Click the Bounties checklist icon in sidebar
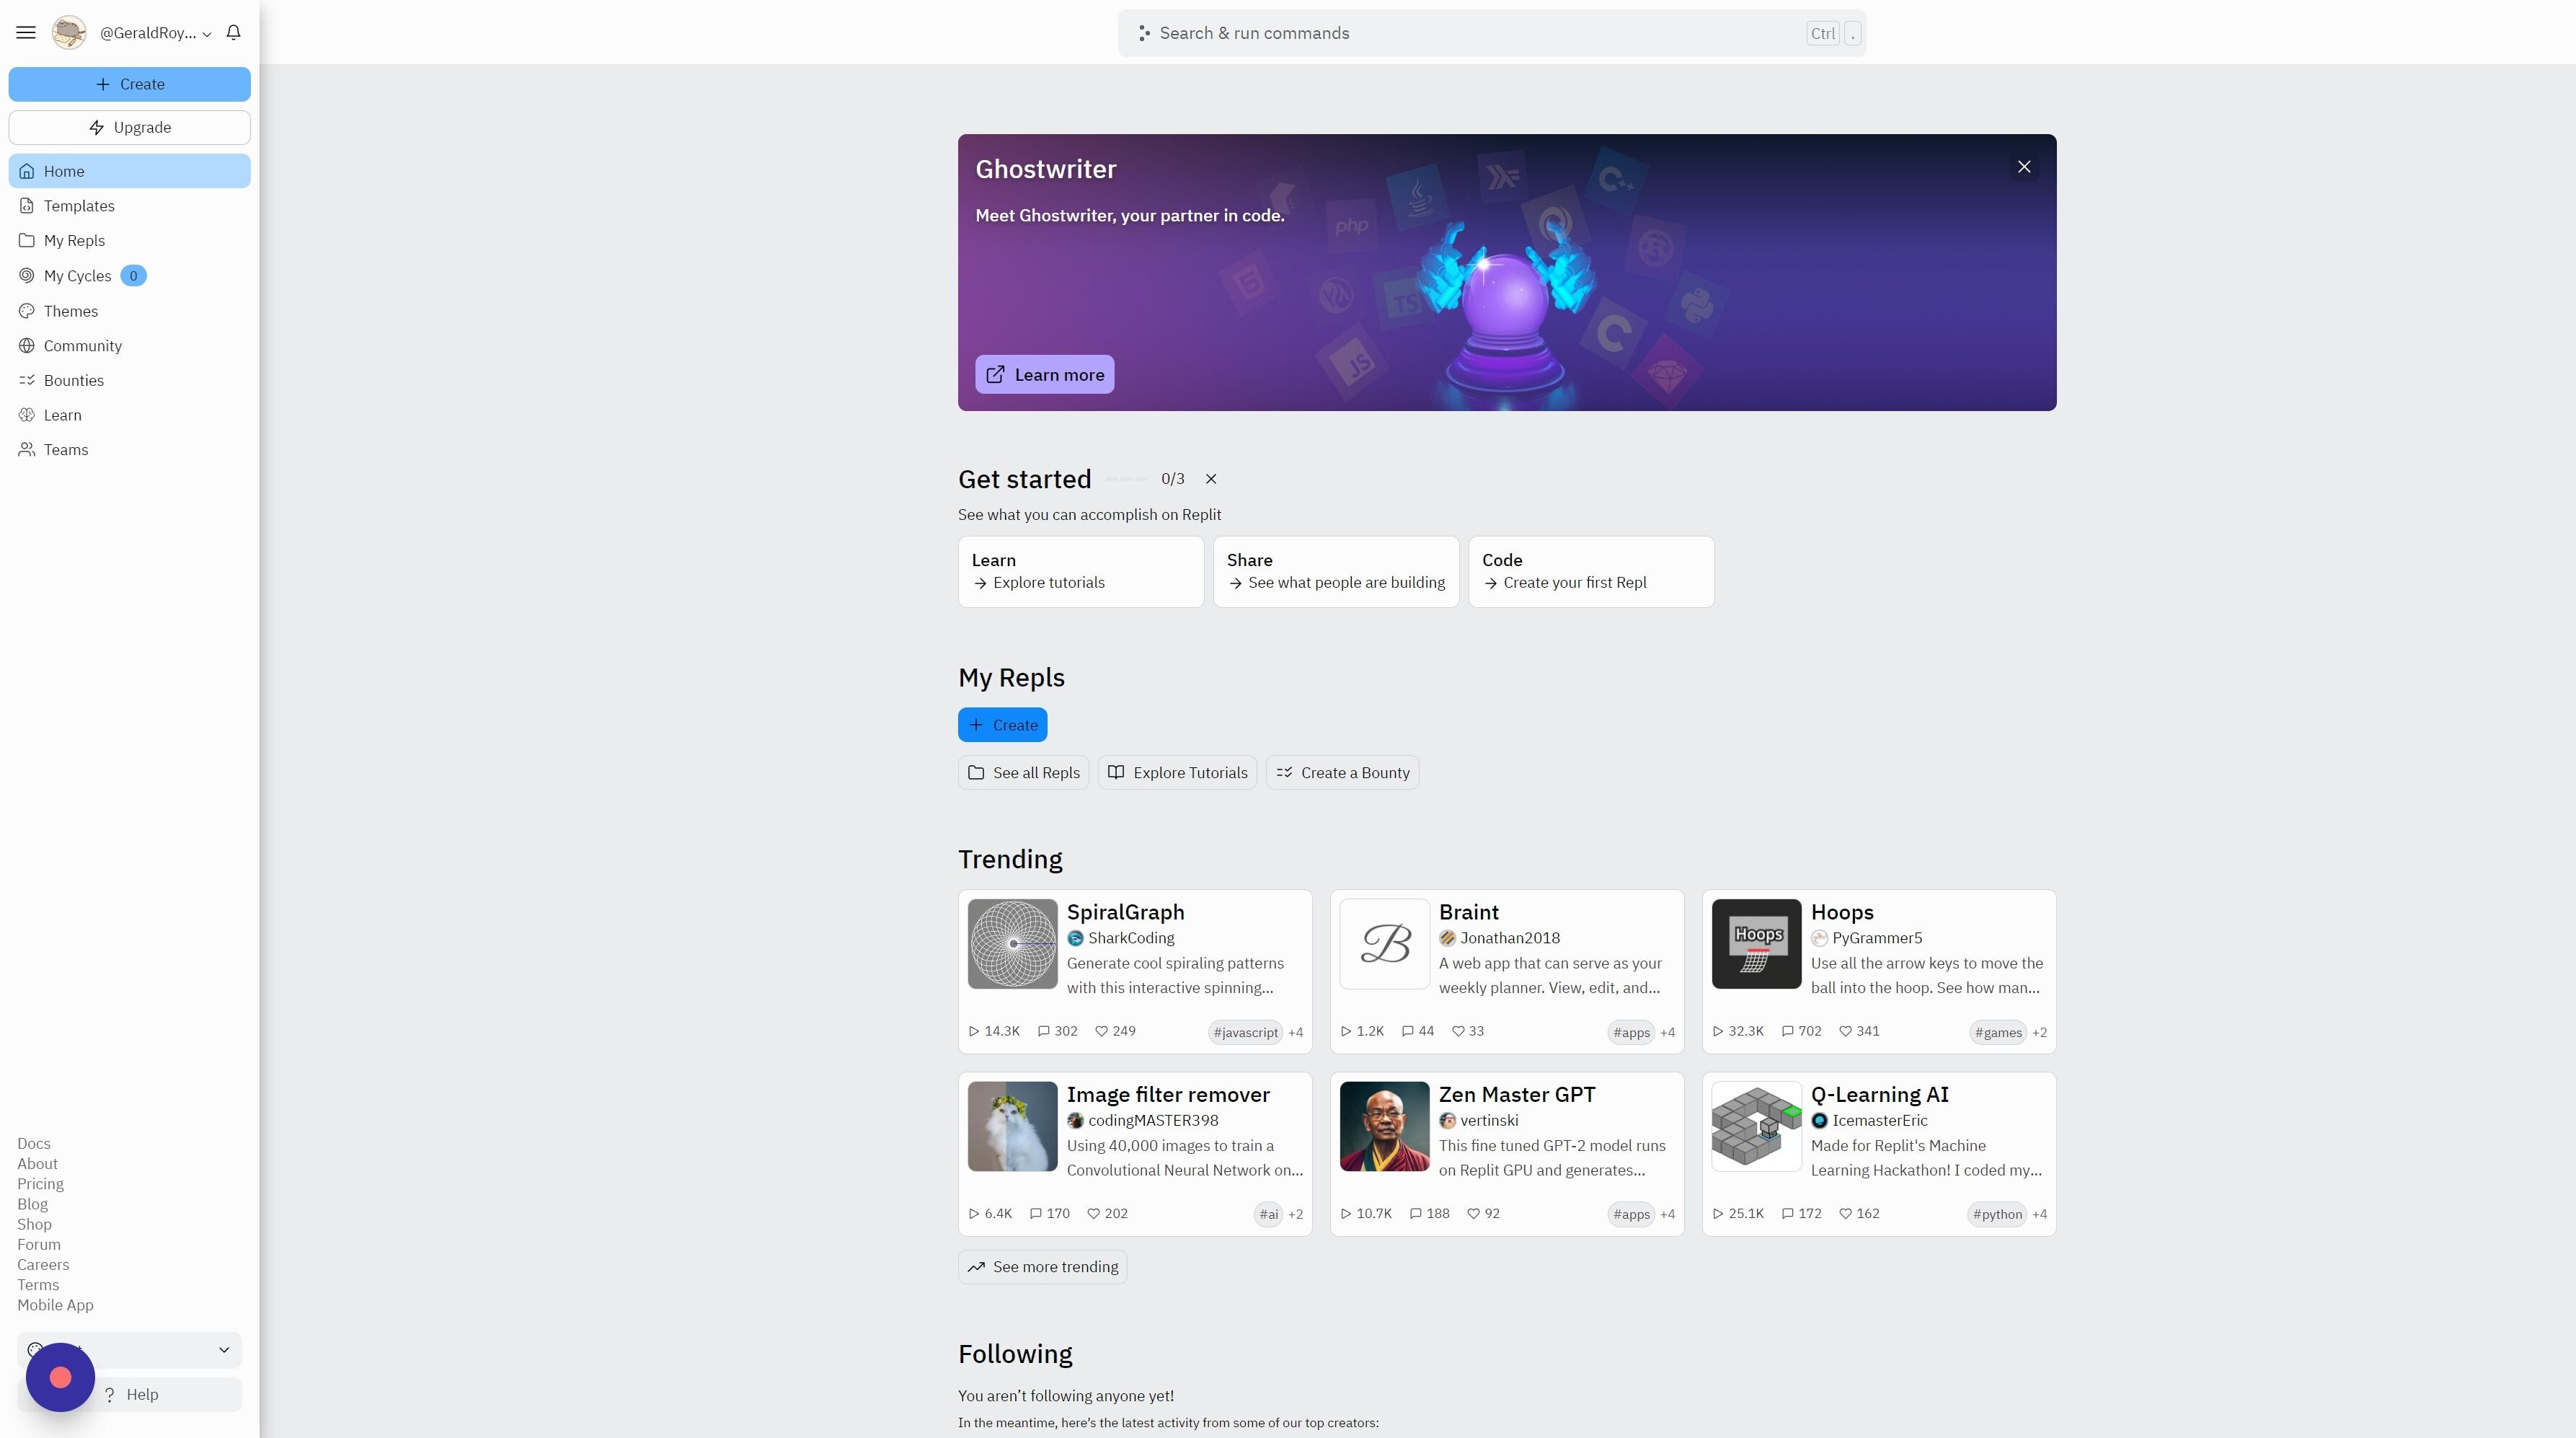 [x=27, y=380]
